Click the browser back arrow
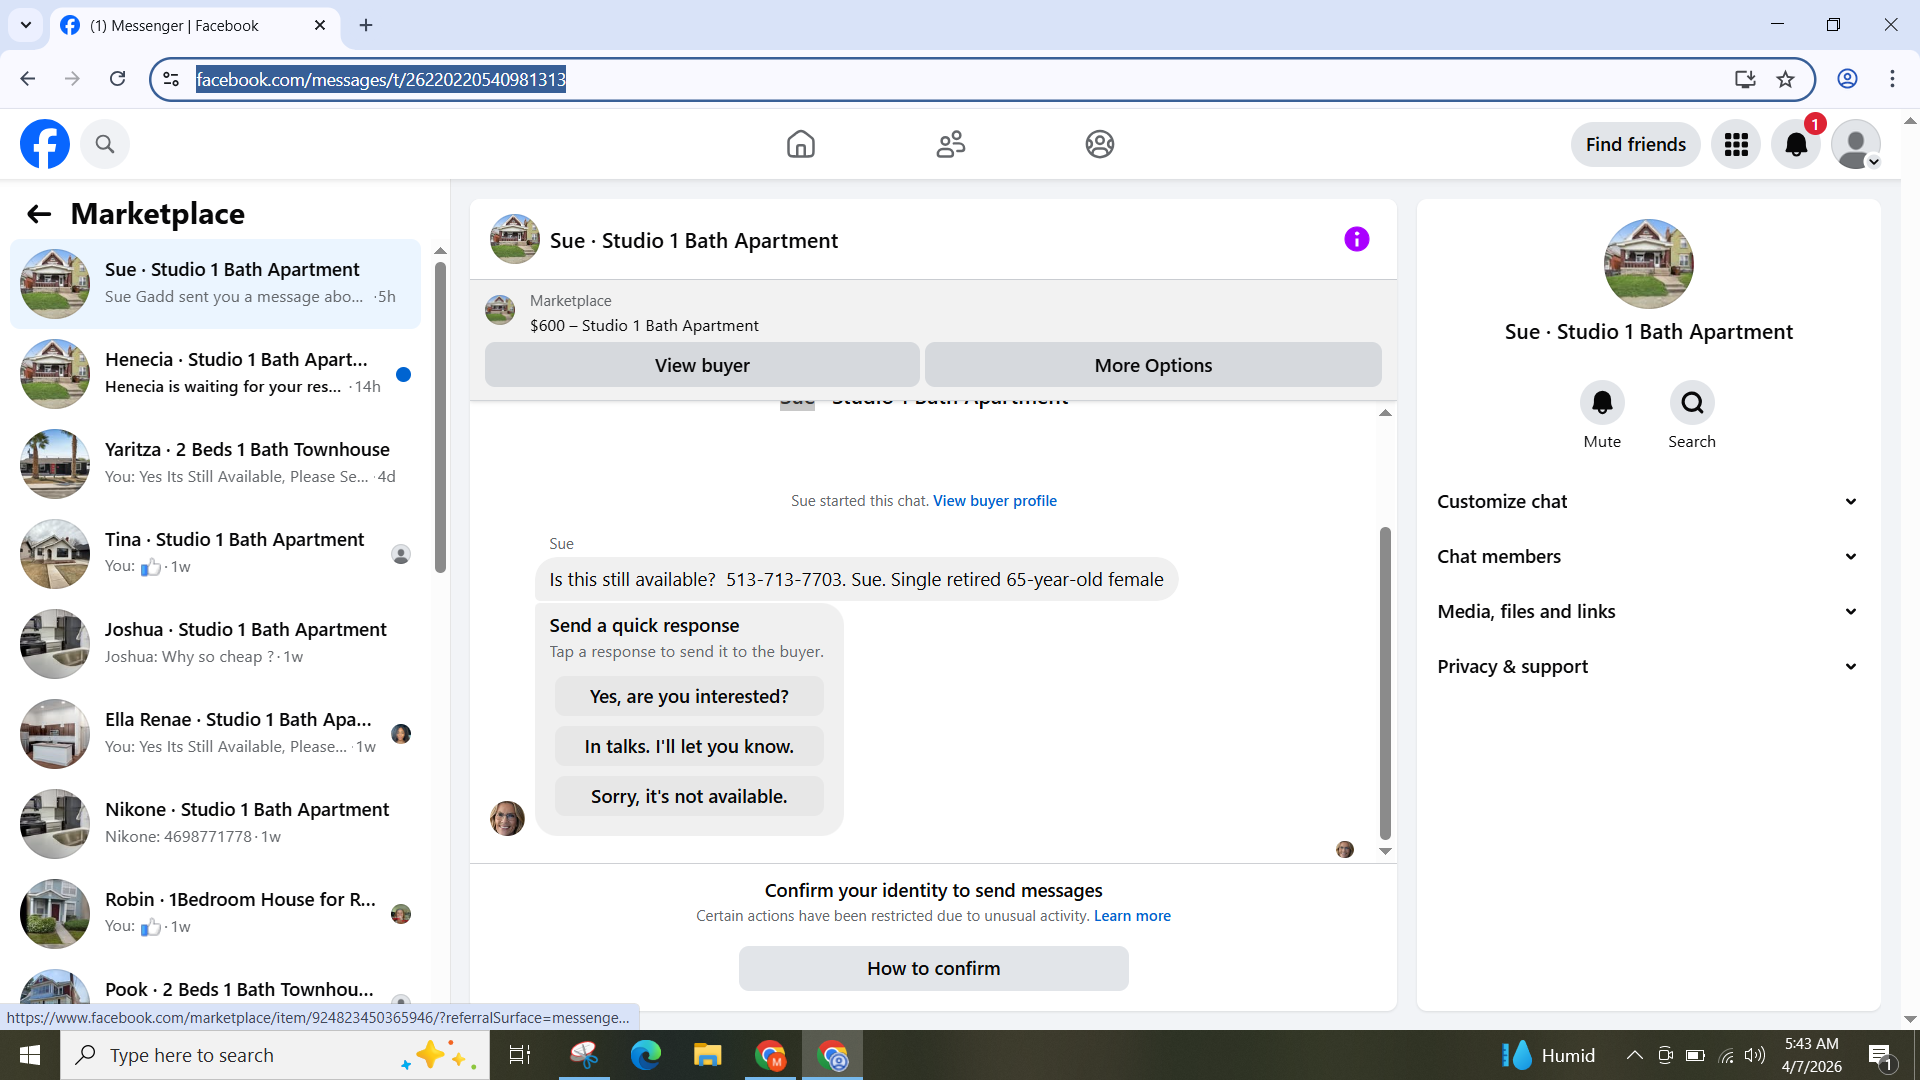The height and width of the screenshot is (1080, 1920). point(28,79)
